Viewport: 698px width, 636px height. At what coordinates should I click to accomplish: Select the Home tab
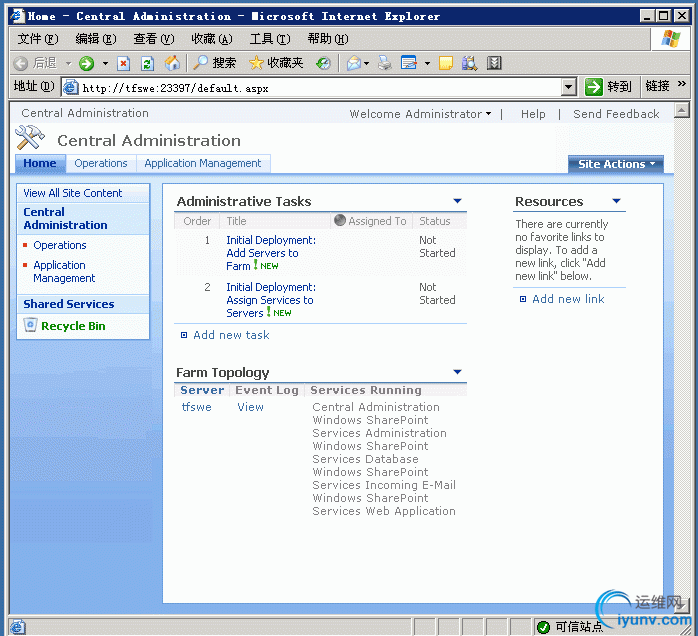click(40, 163)
